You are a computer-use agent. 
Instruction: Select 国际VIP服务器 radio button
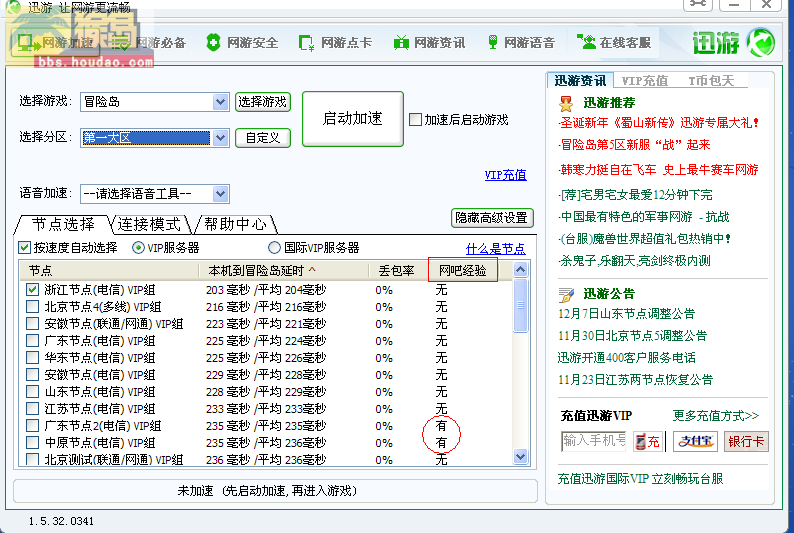(x=274, y=248)
